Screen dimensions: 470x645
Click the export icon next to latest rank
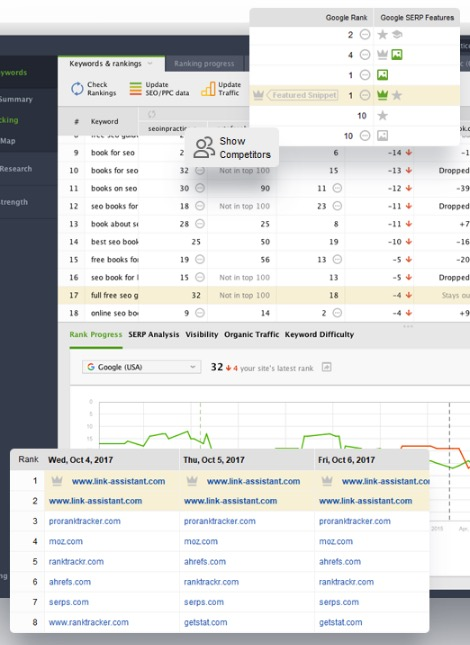[326, 367]
